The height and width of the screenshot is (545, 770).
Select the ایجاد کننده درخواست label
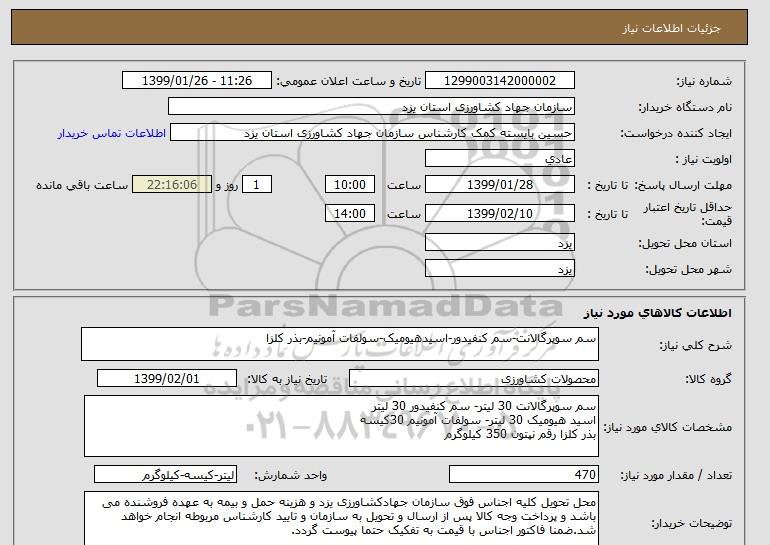(676, 133)
